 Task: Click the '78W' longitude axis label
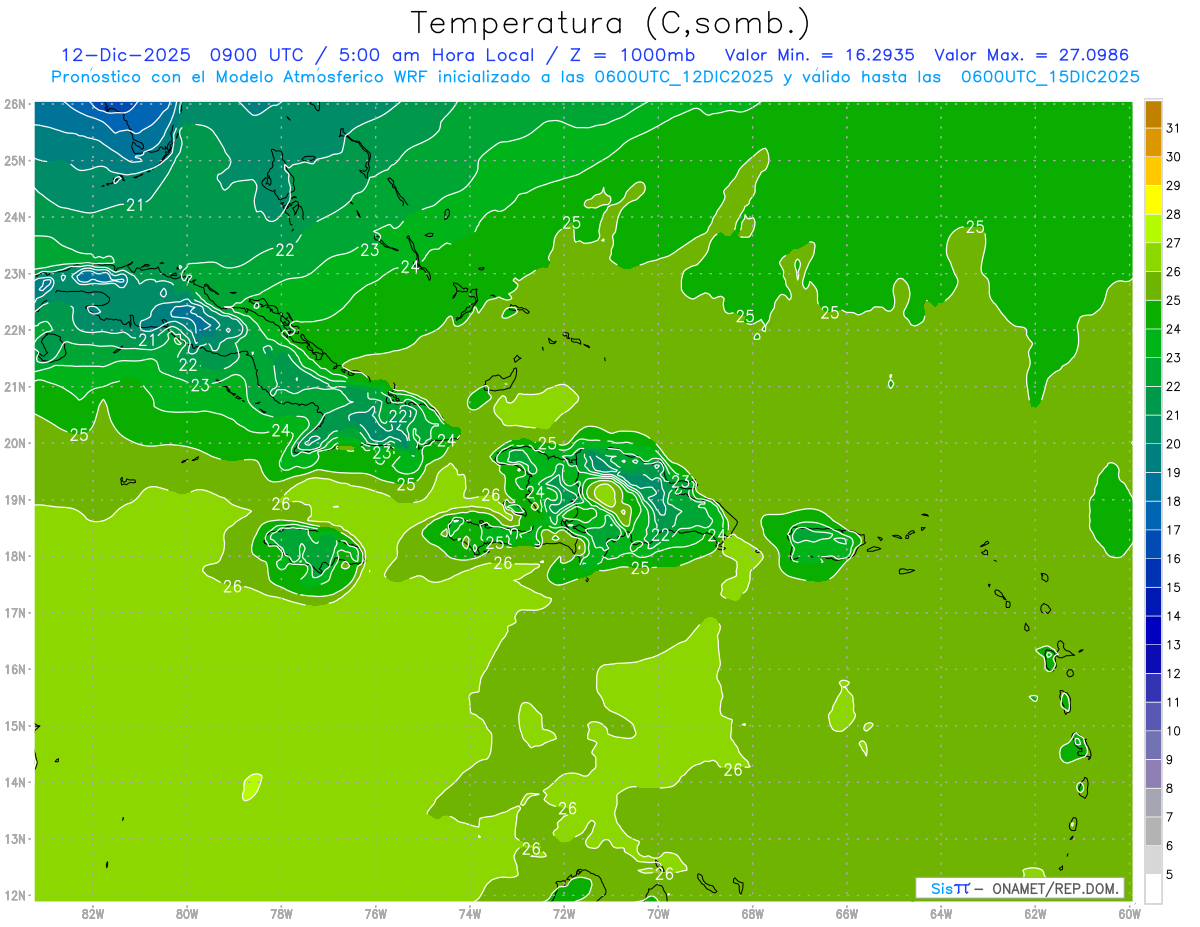click(x=281, y=913)
